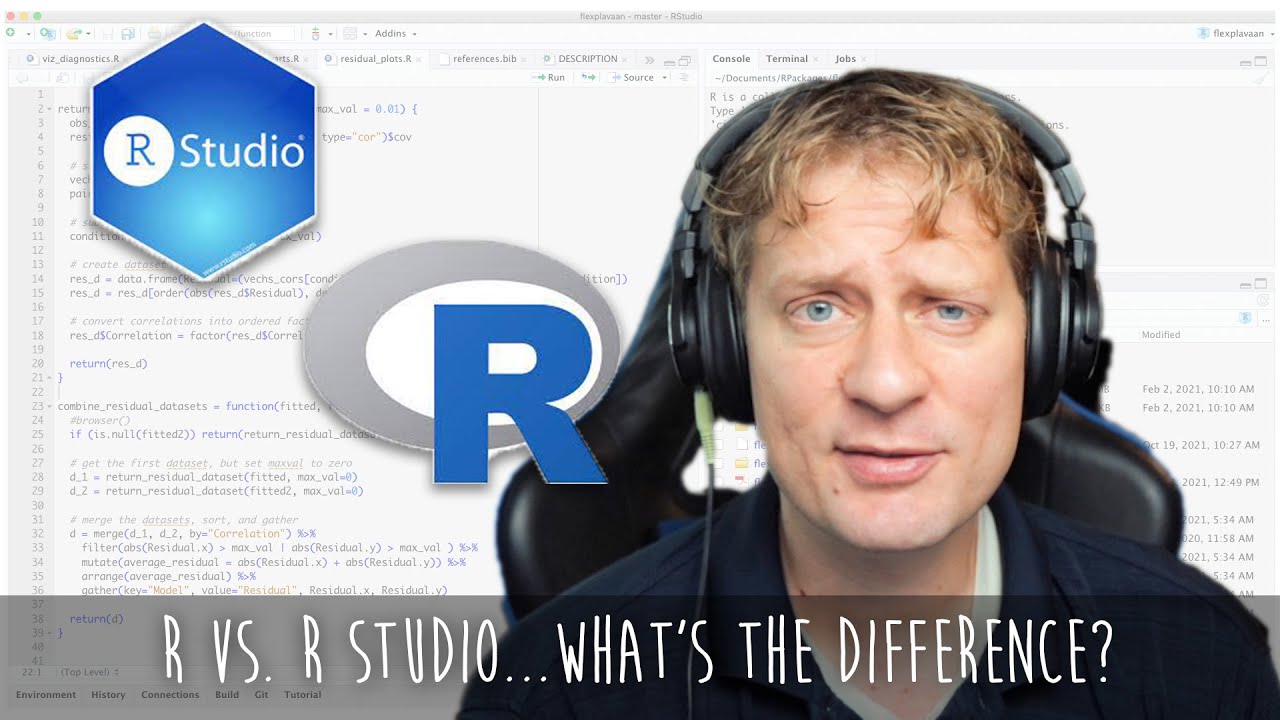Close the references.bib tab
1280x720 pixels.
pyautogui.click(x=524, y=59)
